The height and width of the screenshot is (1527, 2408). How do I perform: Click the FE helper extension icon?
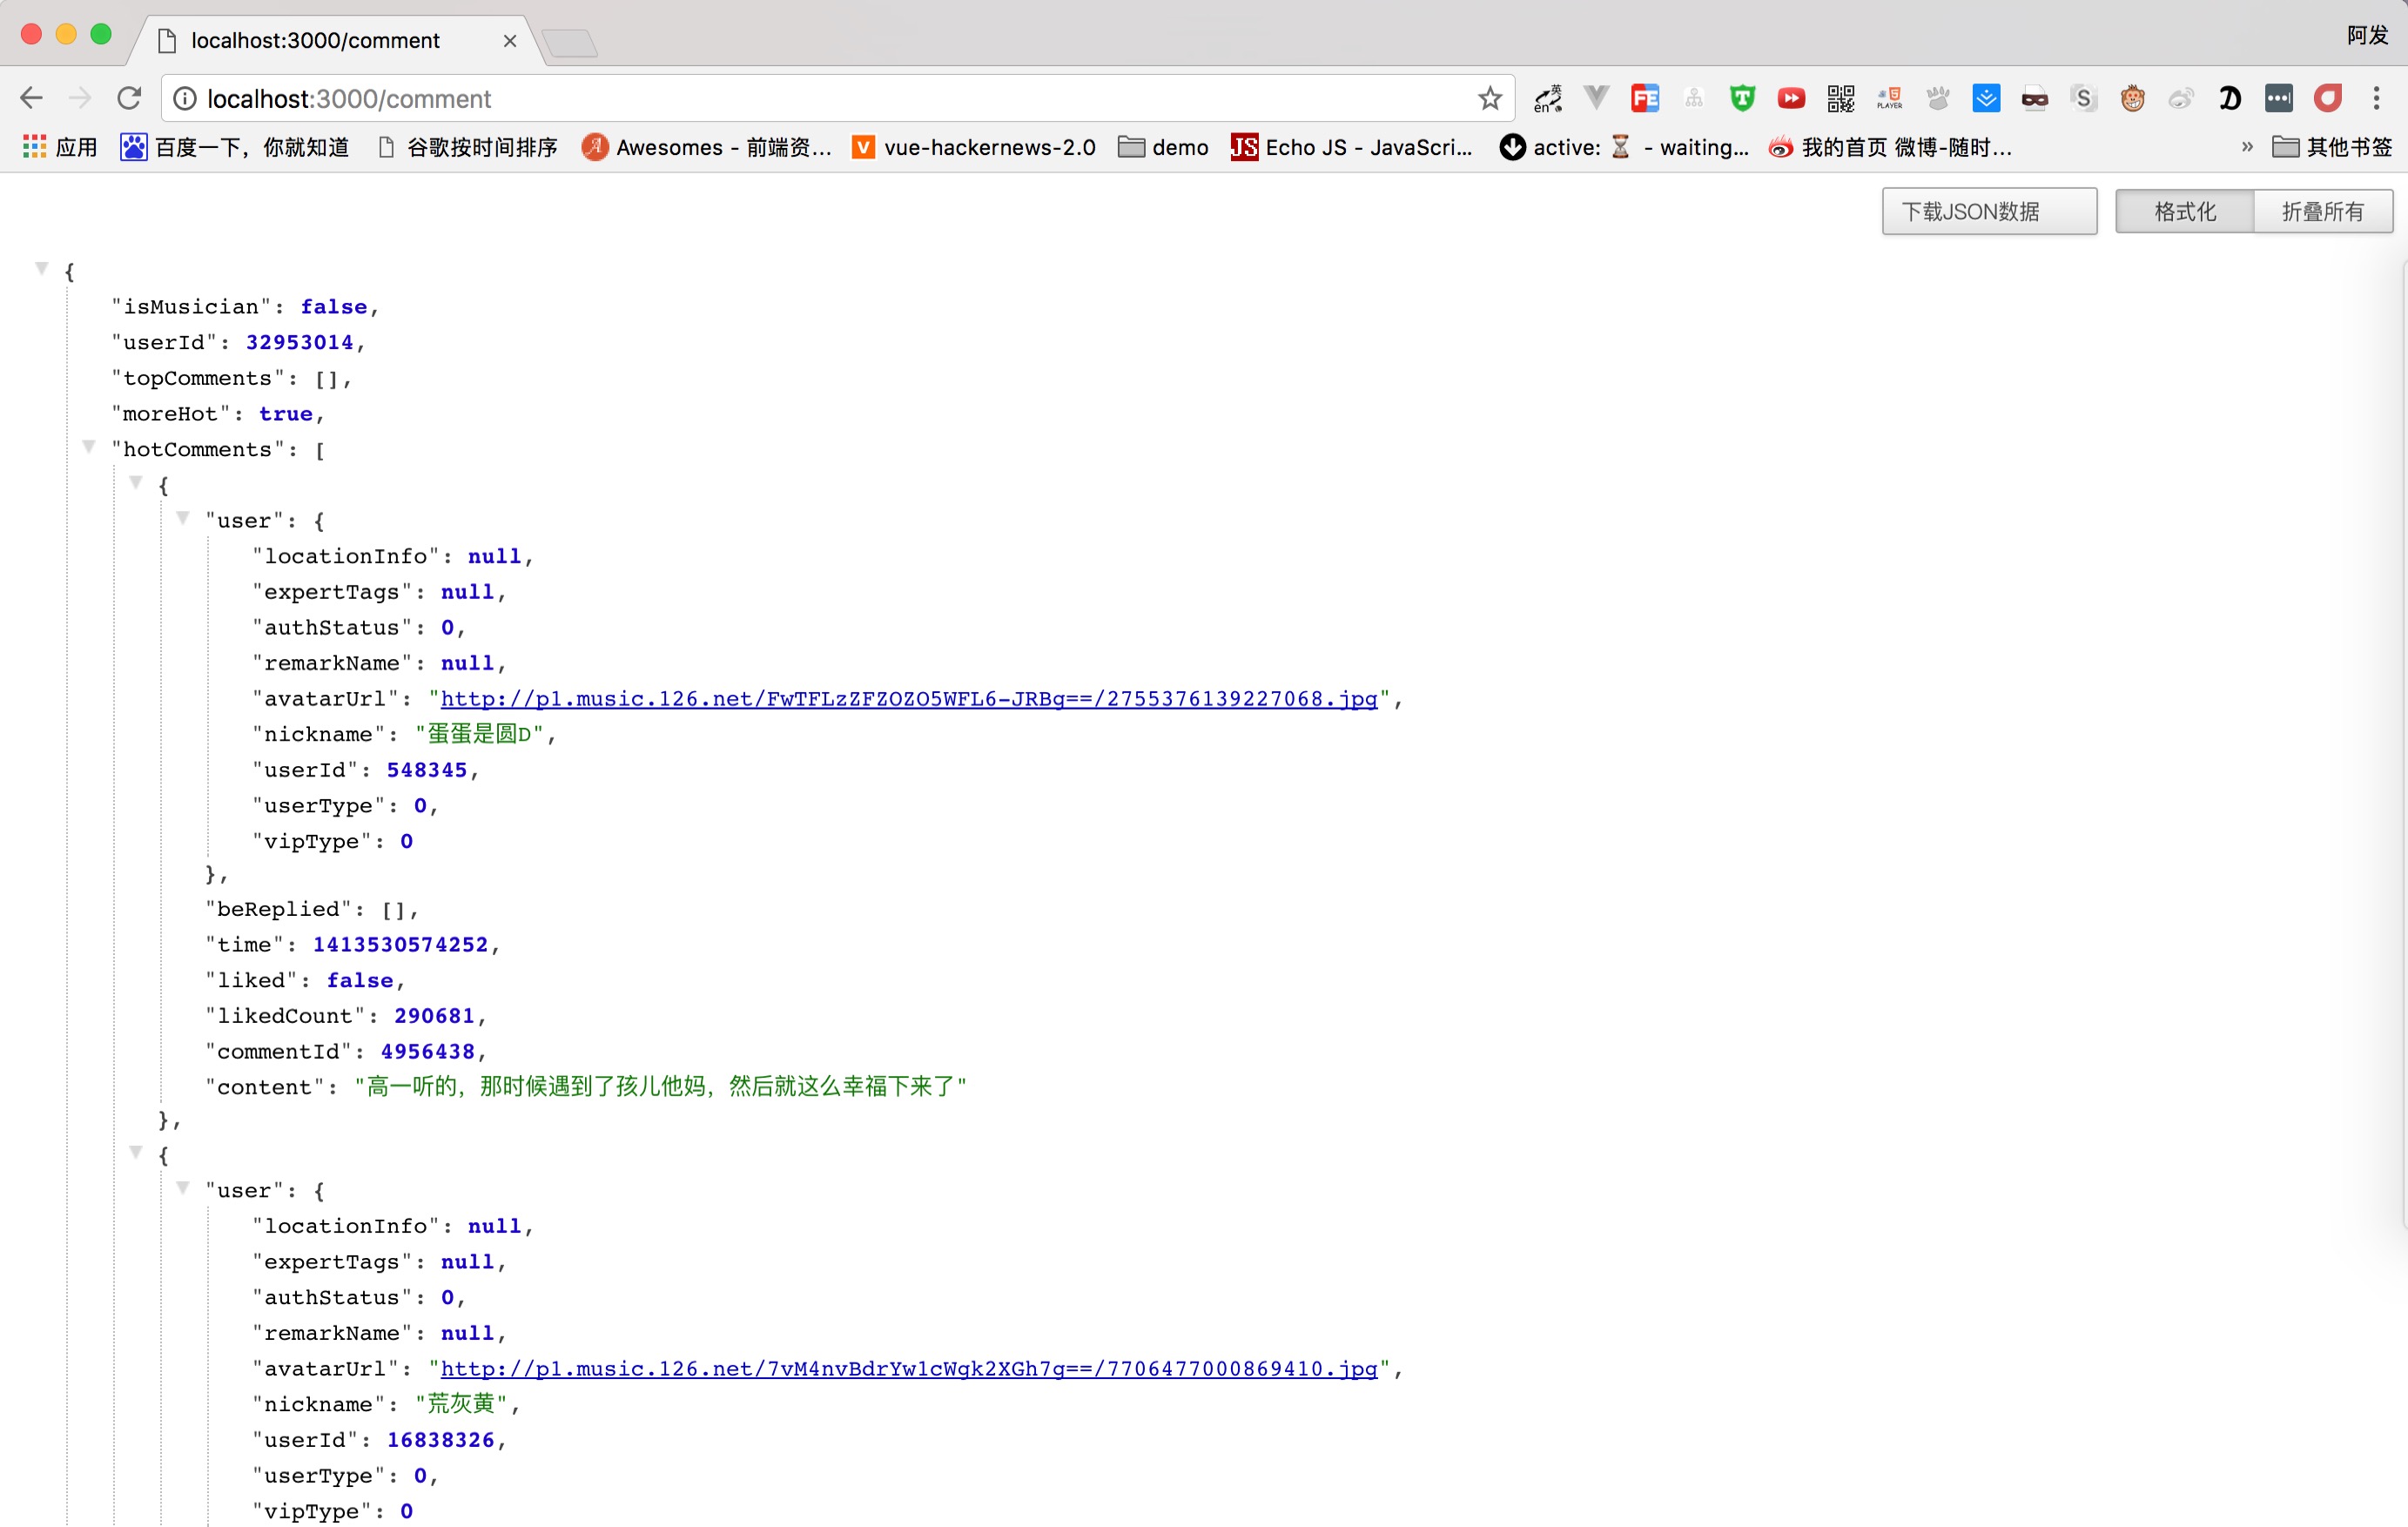tap(1645, 98)
